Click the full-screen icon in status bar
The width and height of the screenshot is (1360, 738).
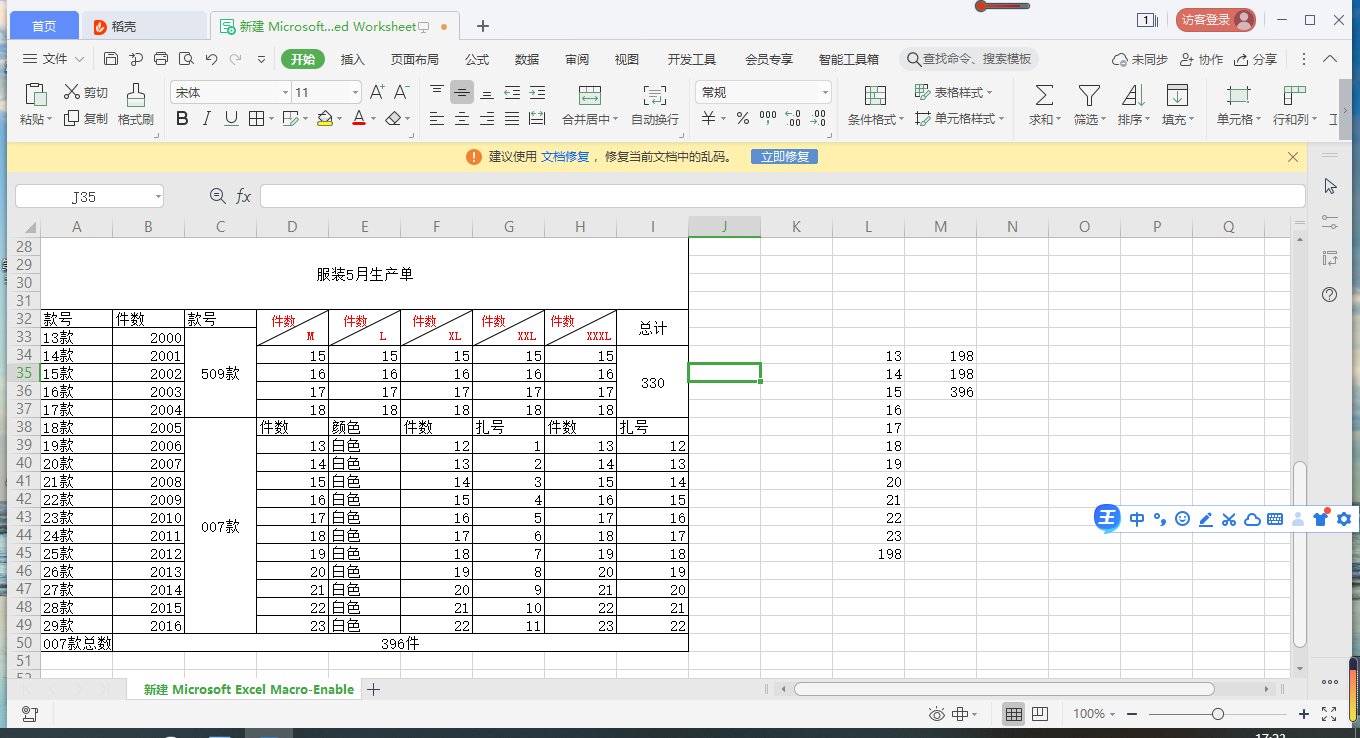(1329, 714)
